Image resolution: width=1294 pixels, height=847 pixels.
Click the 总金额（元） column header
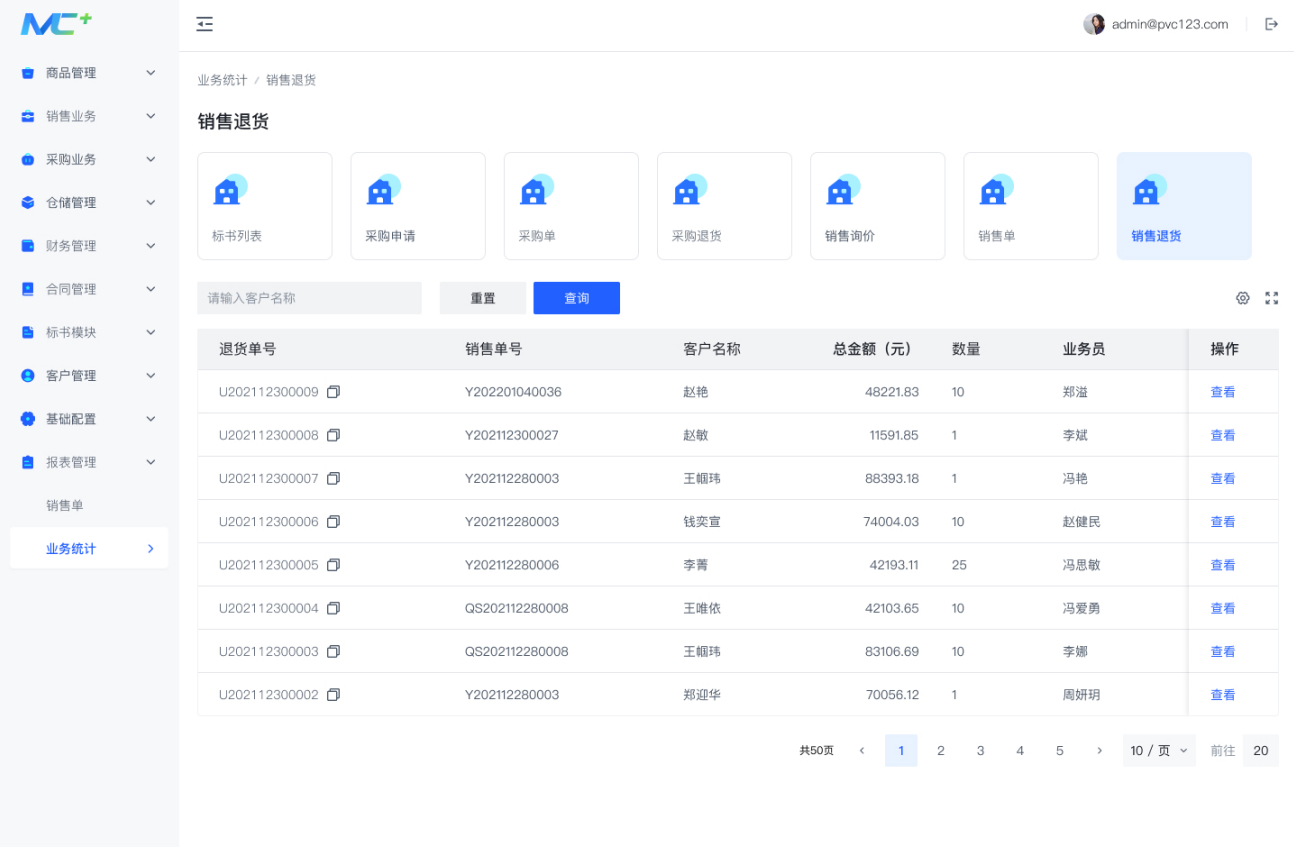875,349
